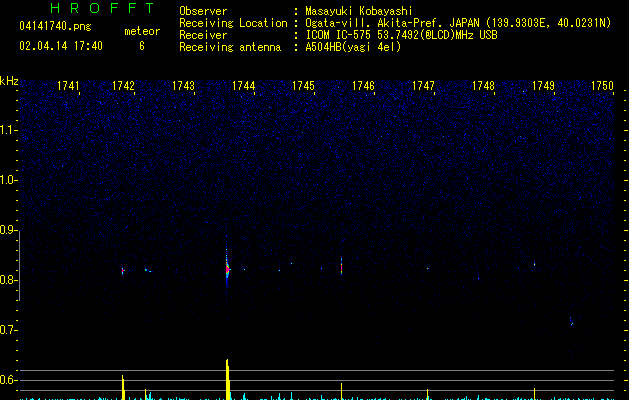Click the meteor echo at 1742
This screenshot has width=629, height=400.
(x=123, y=271)
